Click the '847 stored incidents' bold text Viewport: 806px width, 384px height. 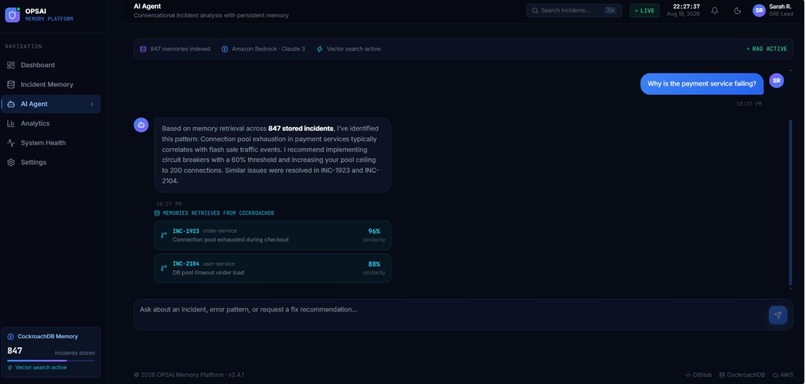click(301, 129)
